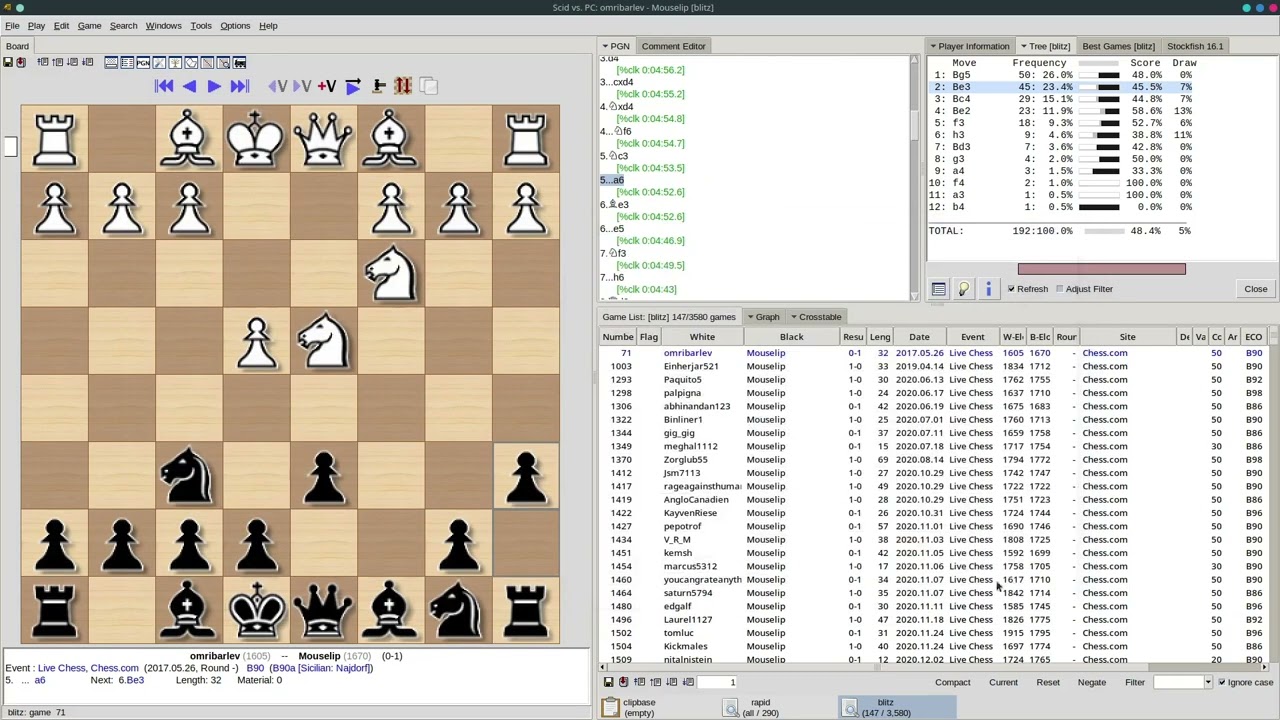
Task: Close the Tree pane with Close button
Action: pyautogui.click(x=1255, y=289)
